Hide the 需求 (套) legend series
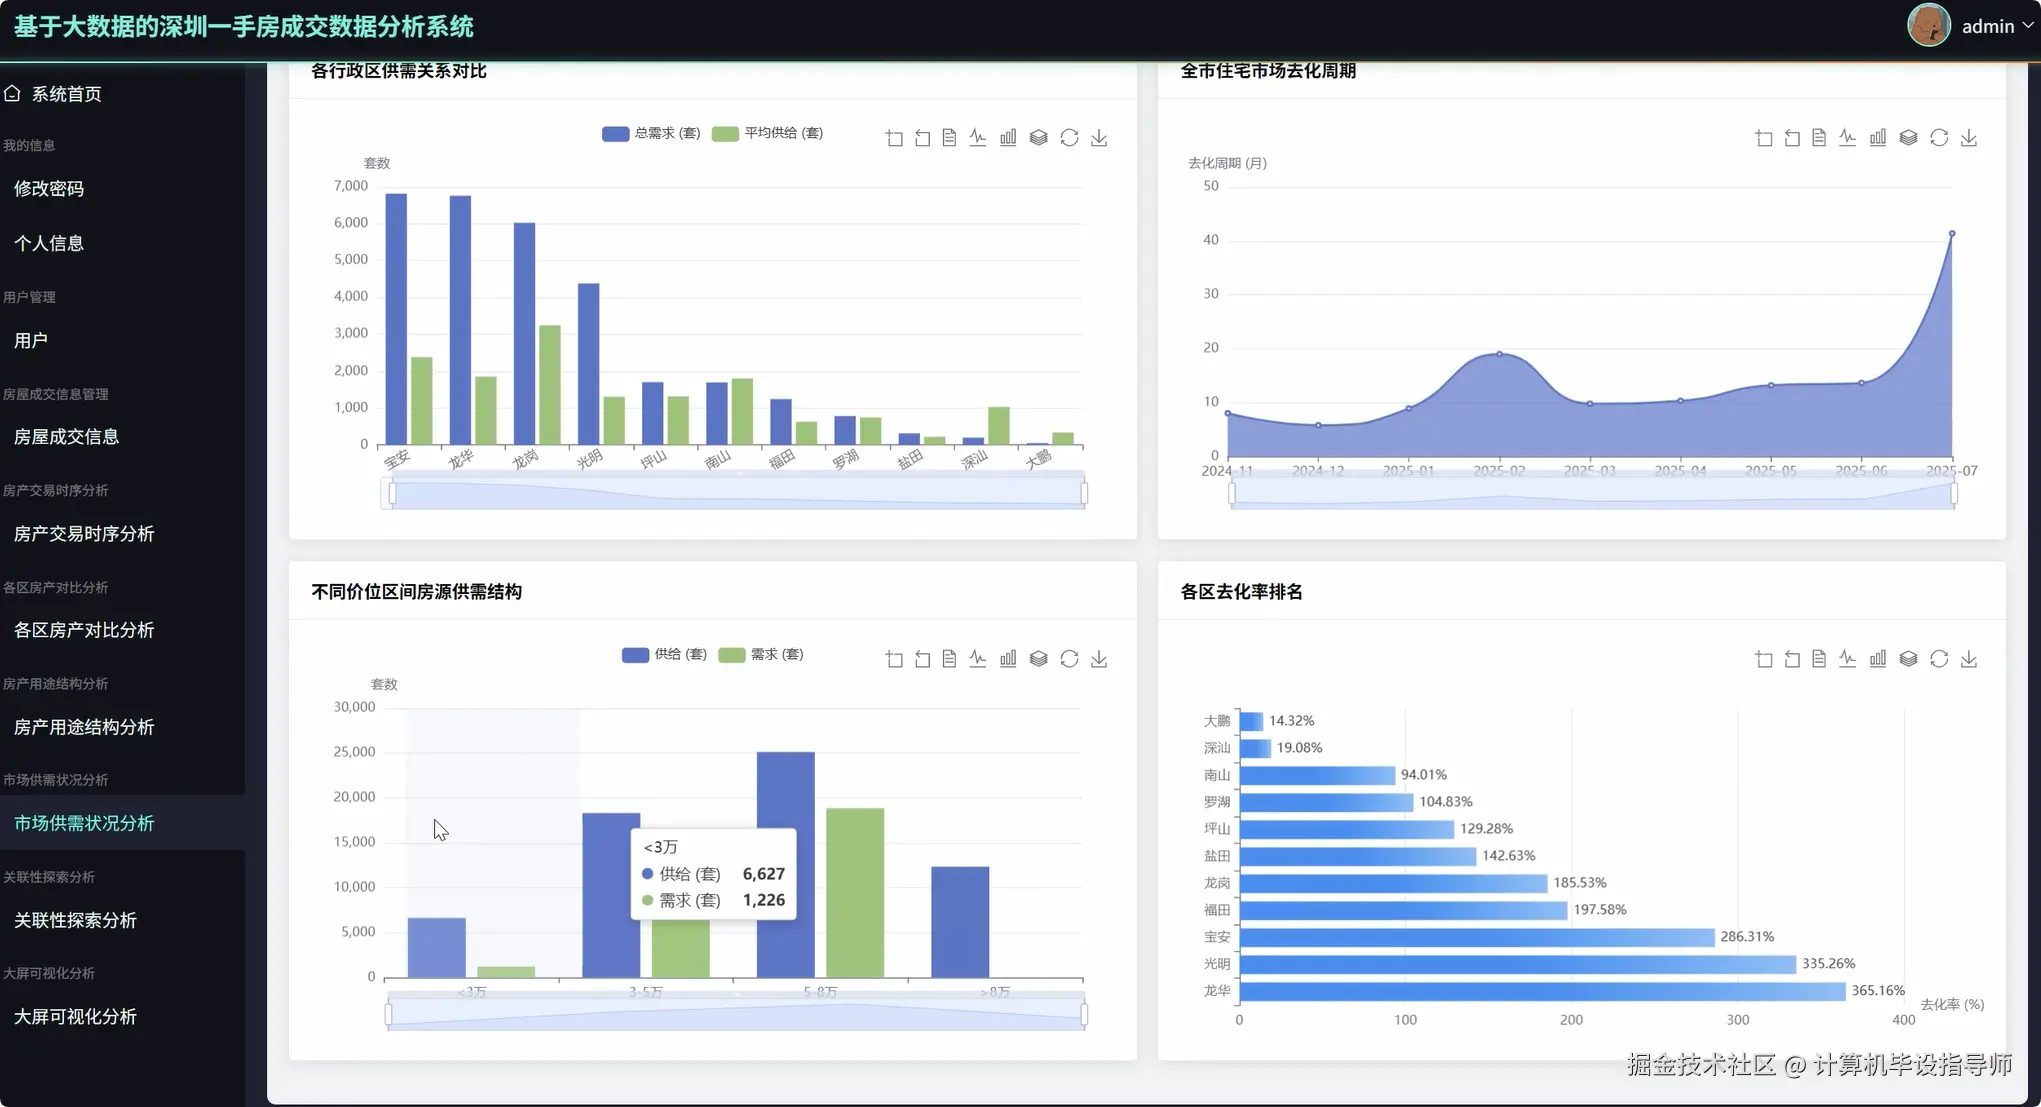 coord(761,655)
